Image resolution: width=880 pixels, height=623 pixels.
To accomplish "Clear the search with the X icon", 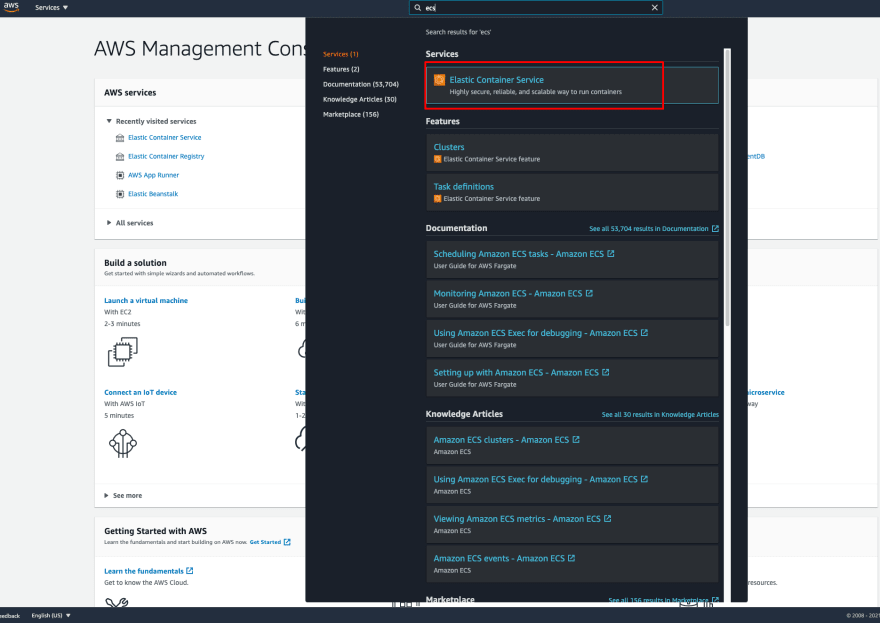I will point(654,7).
